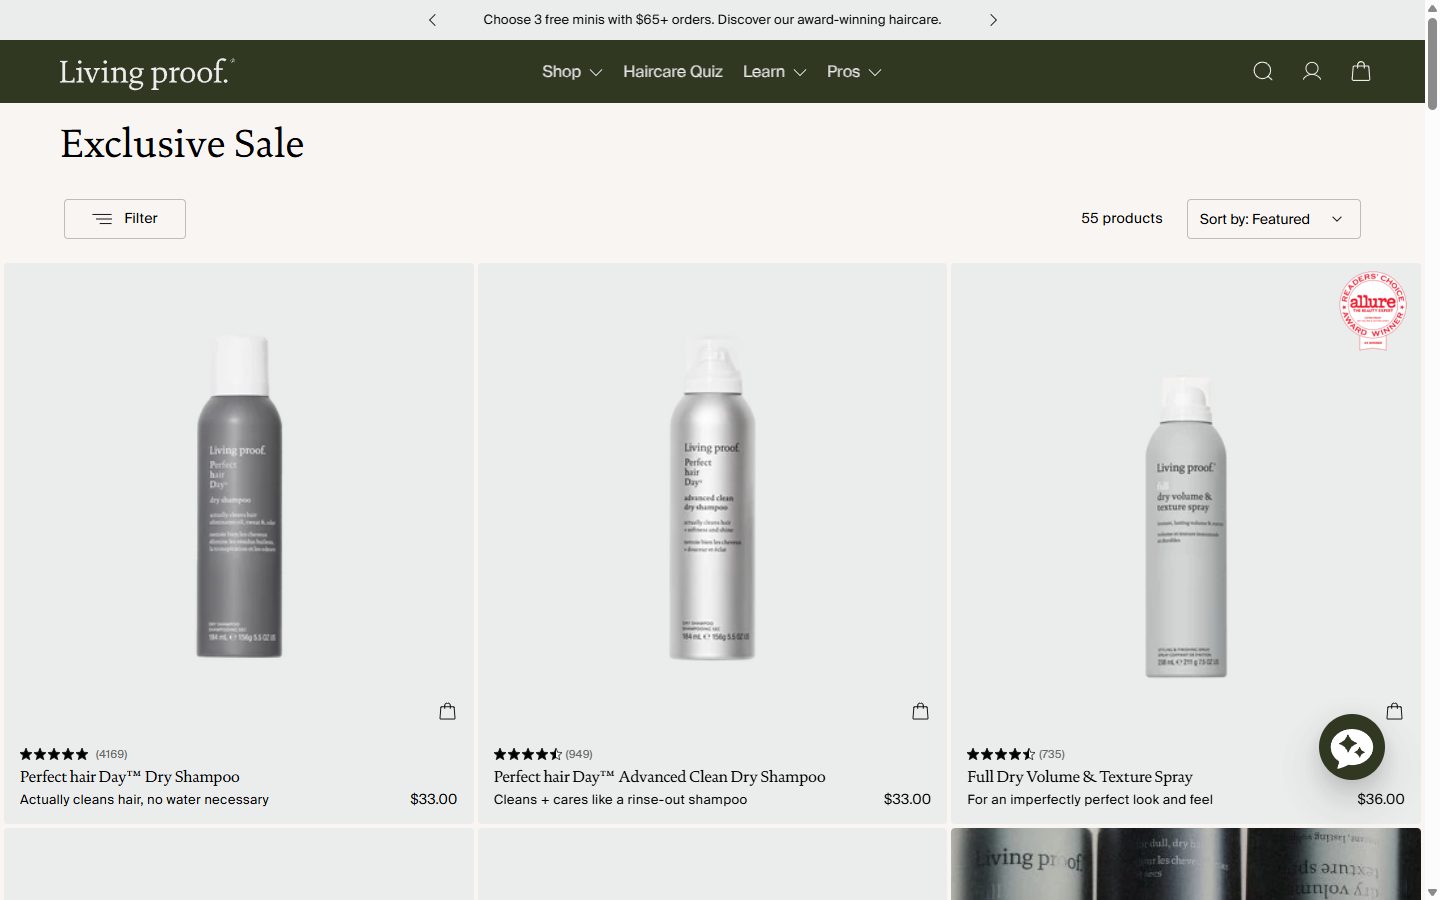Viewport: 1440px width, 900px height.
Task: Quick add Advanced Clean Dry Shampoo to bag
Action: pos(921,711)
